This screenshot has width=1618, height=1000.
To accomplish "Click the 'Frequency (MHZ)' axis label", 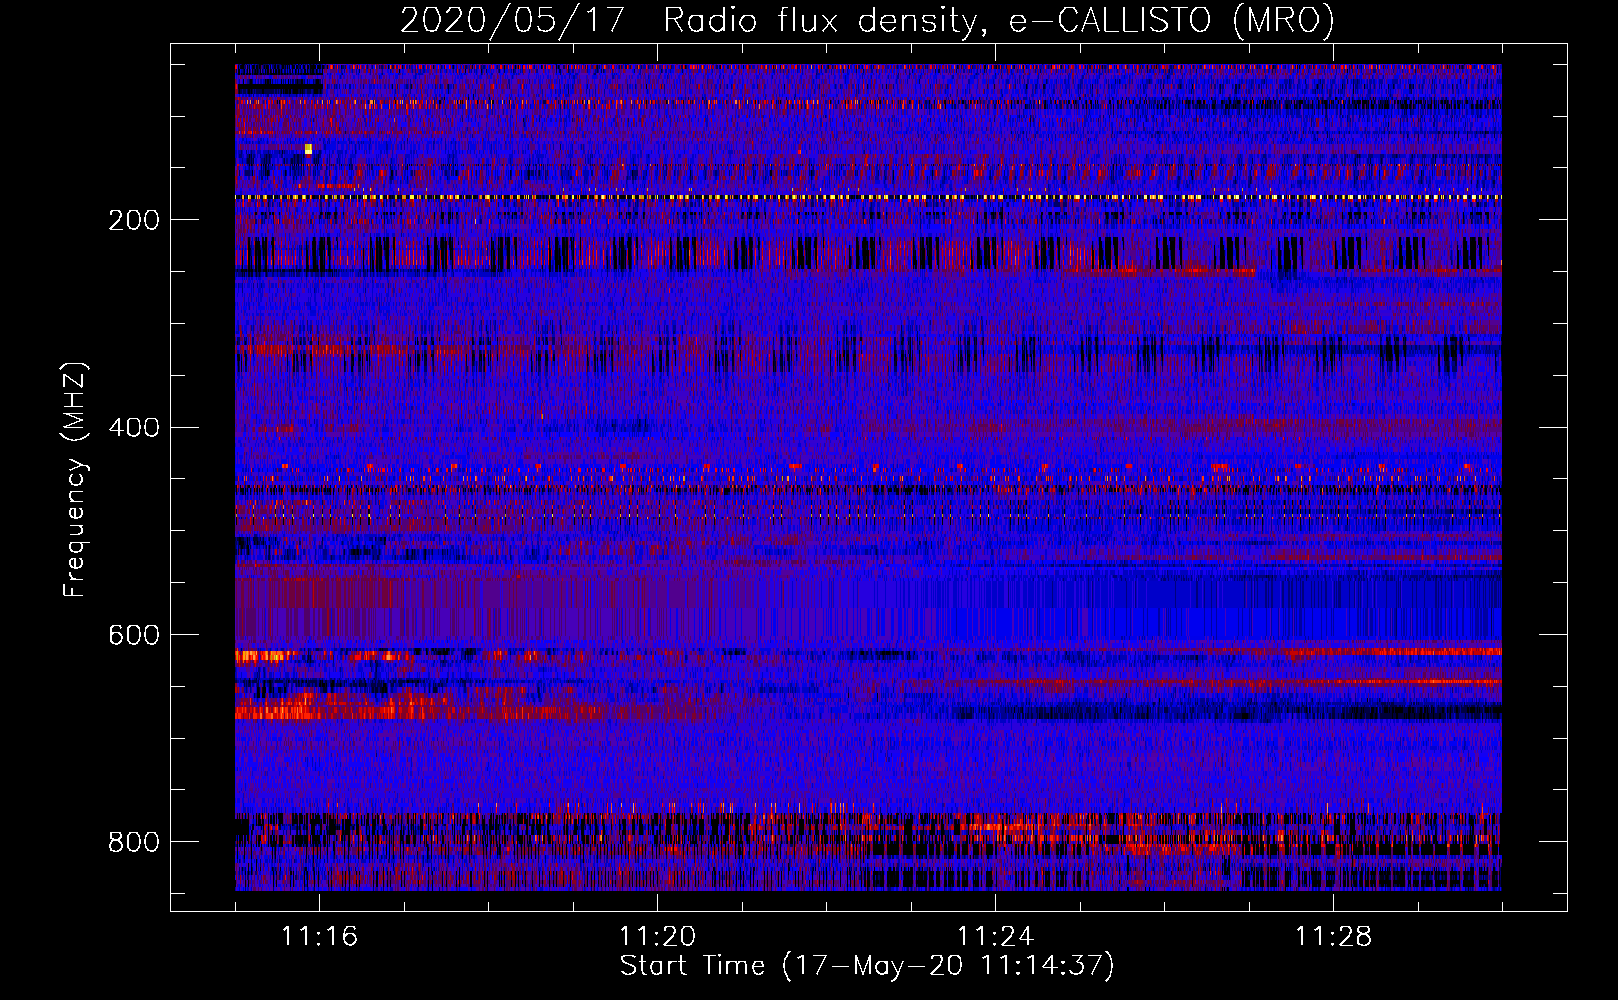I will pos(75,479).
